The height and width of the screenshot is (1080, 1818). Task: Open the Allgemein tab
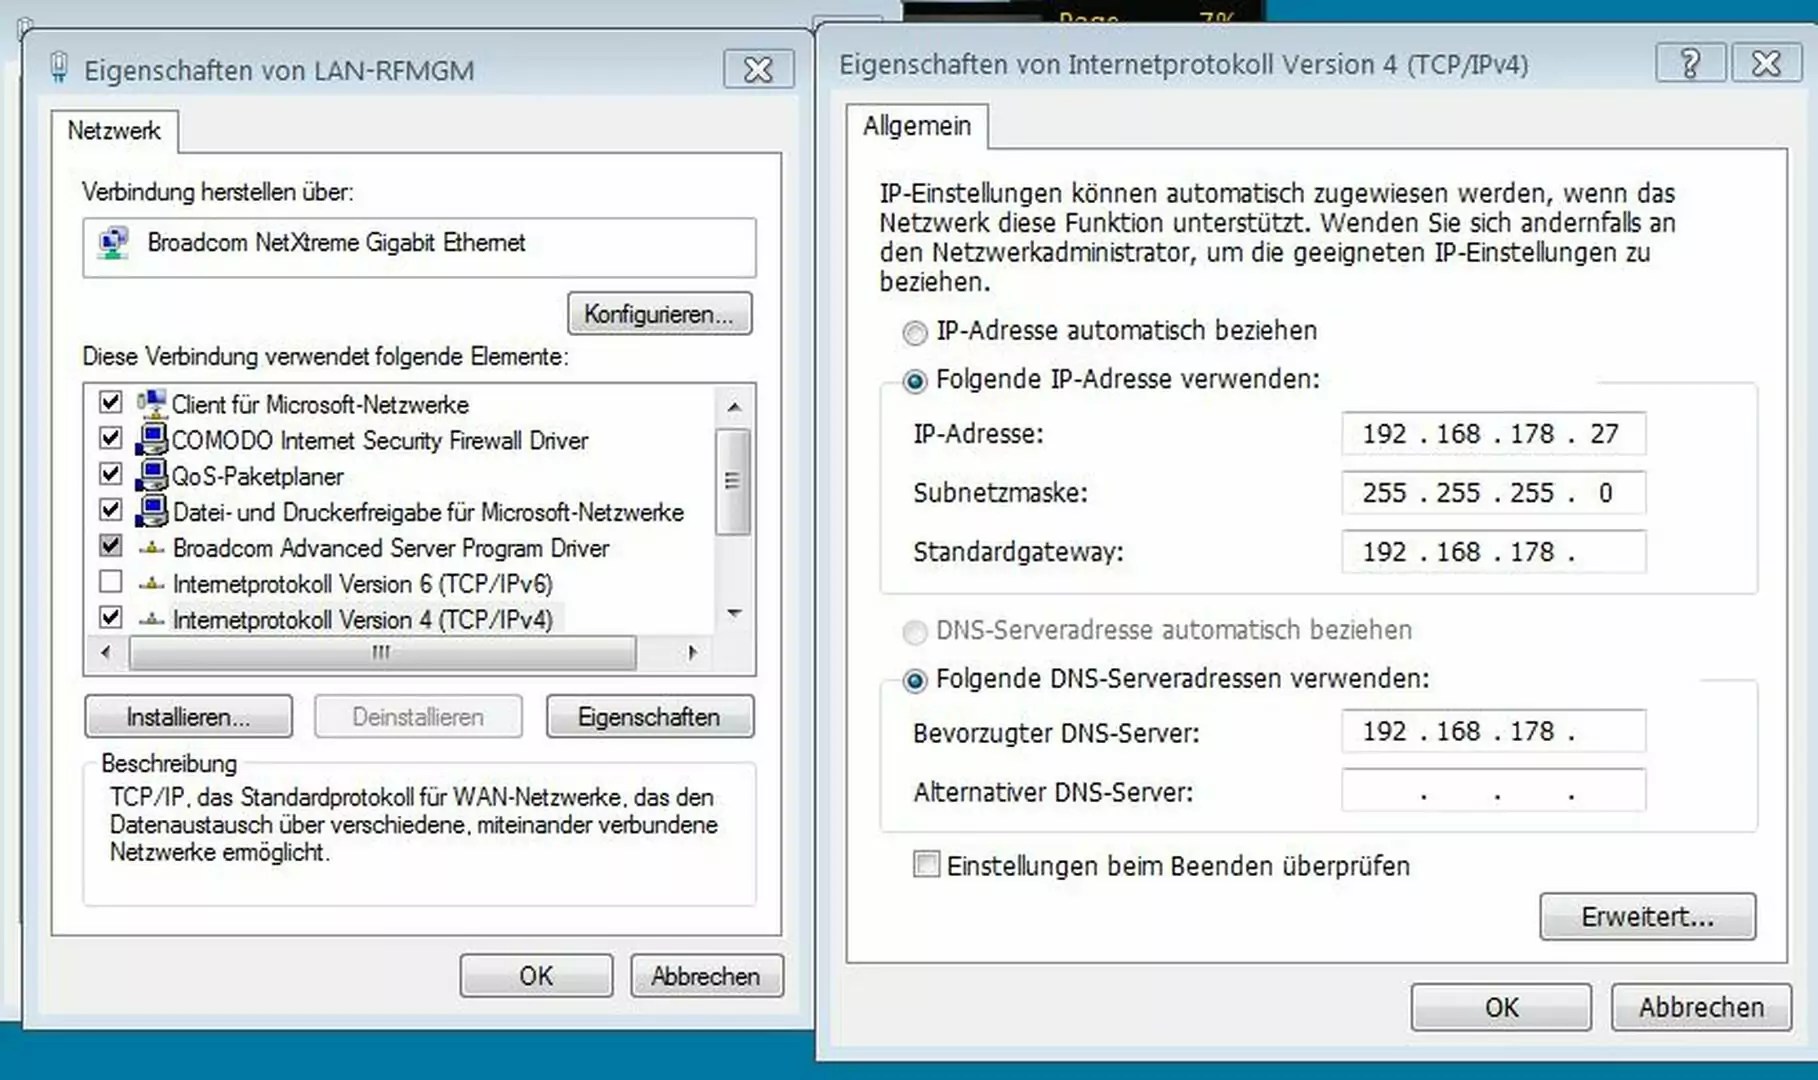[x=917, y=126]
